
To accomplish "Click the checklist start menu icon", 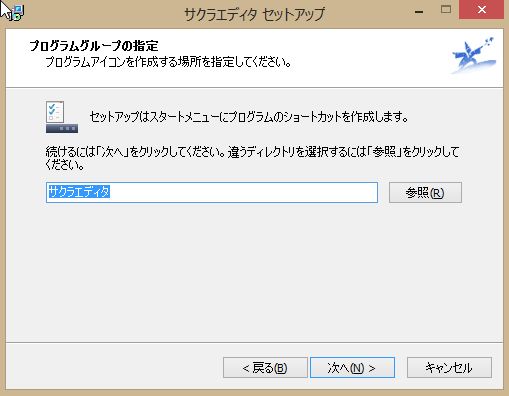I will (62, 117).
